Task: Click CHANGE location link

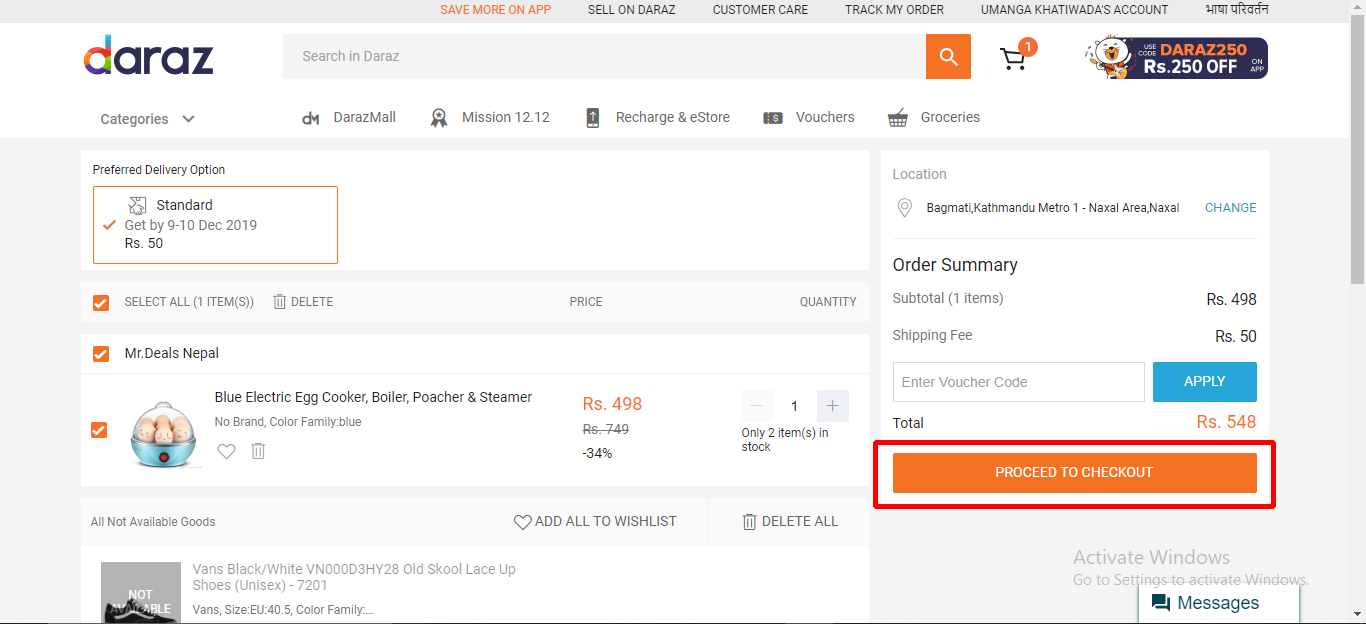Action: (1230, 208)
